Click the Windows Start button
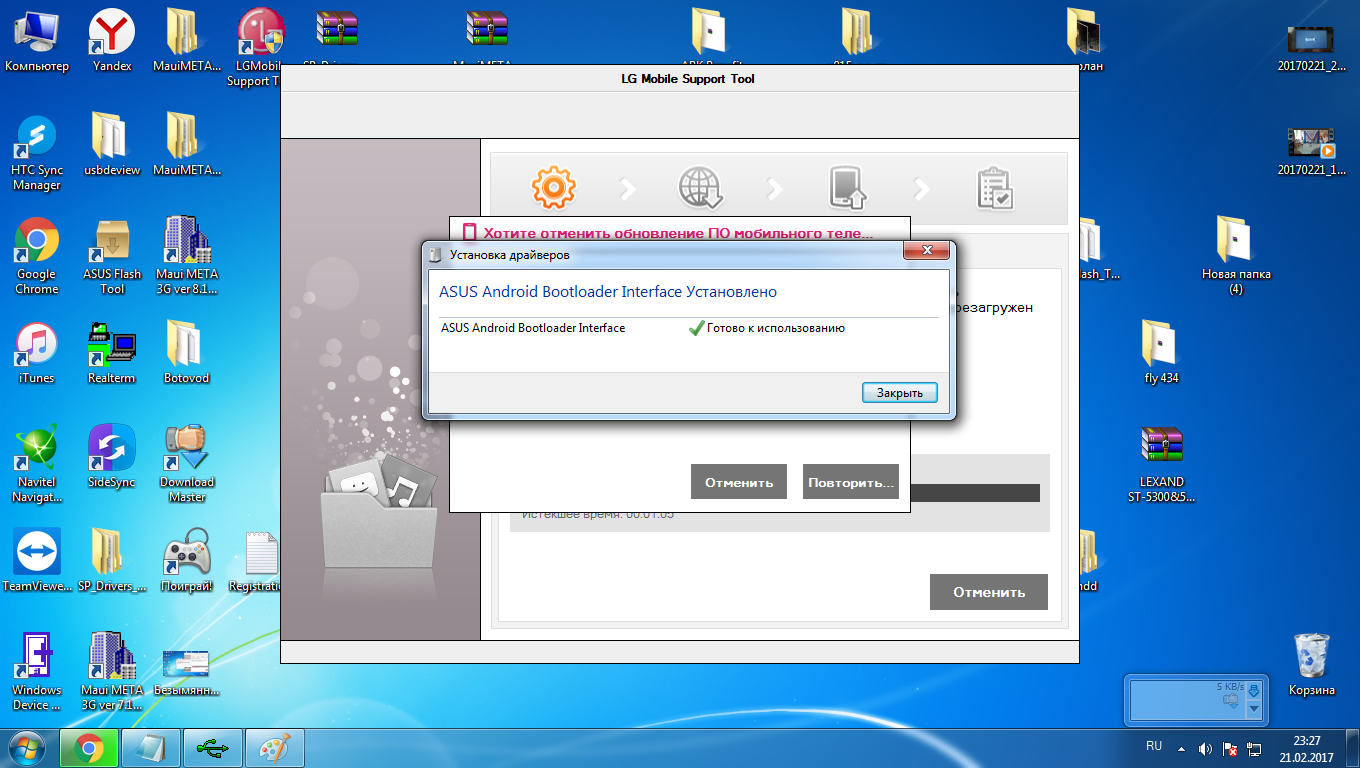This screenshot has height=768, width=1360. point(28,747)
